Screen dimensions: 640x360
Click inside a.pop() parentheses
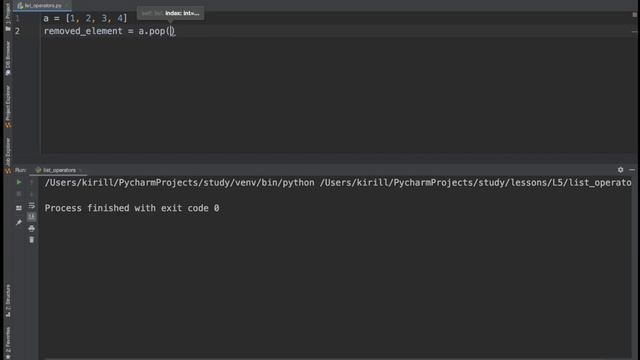click(171, 31)
